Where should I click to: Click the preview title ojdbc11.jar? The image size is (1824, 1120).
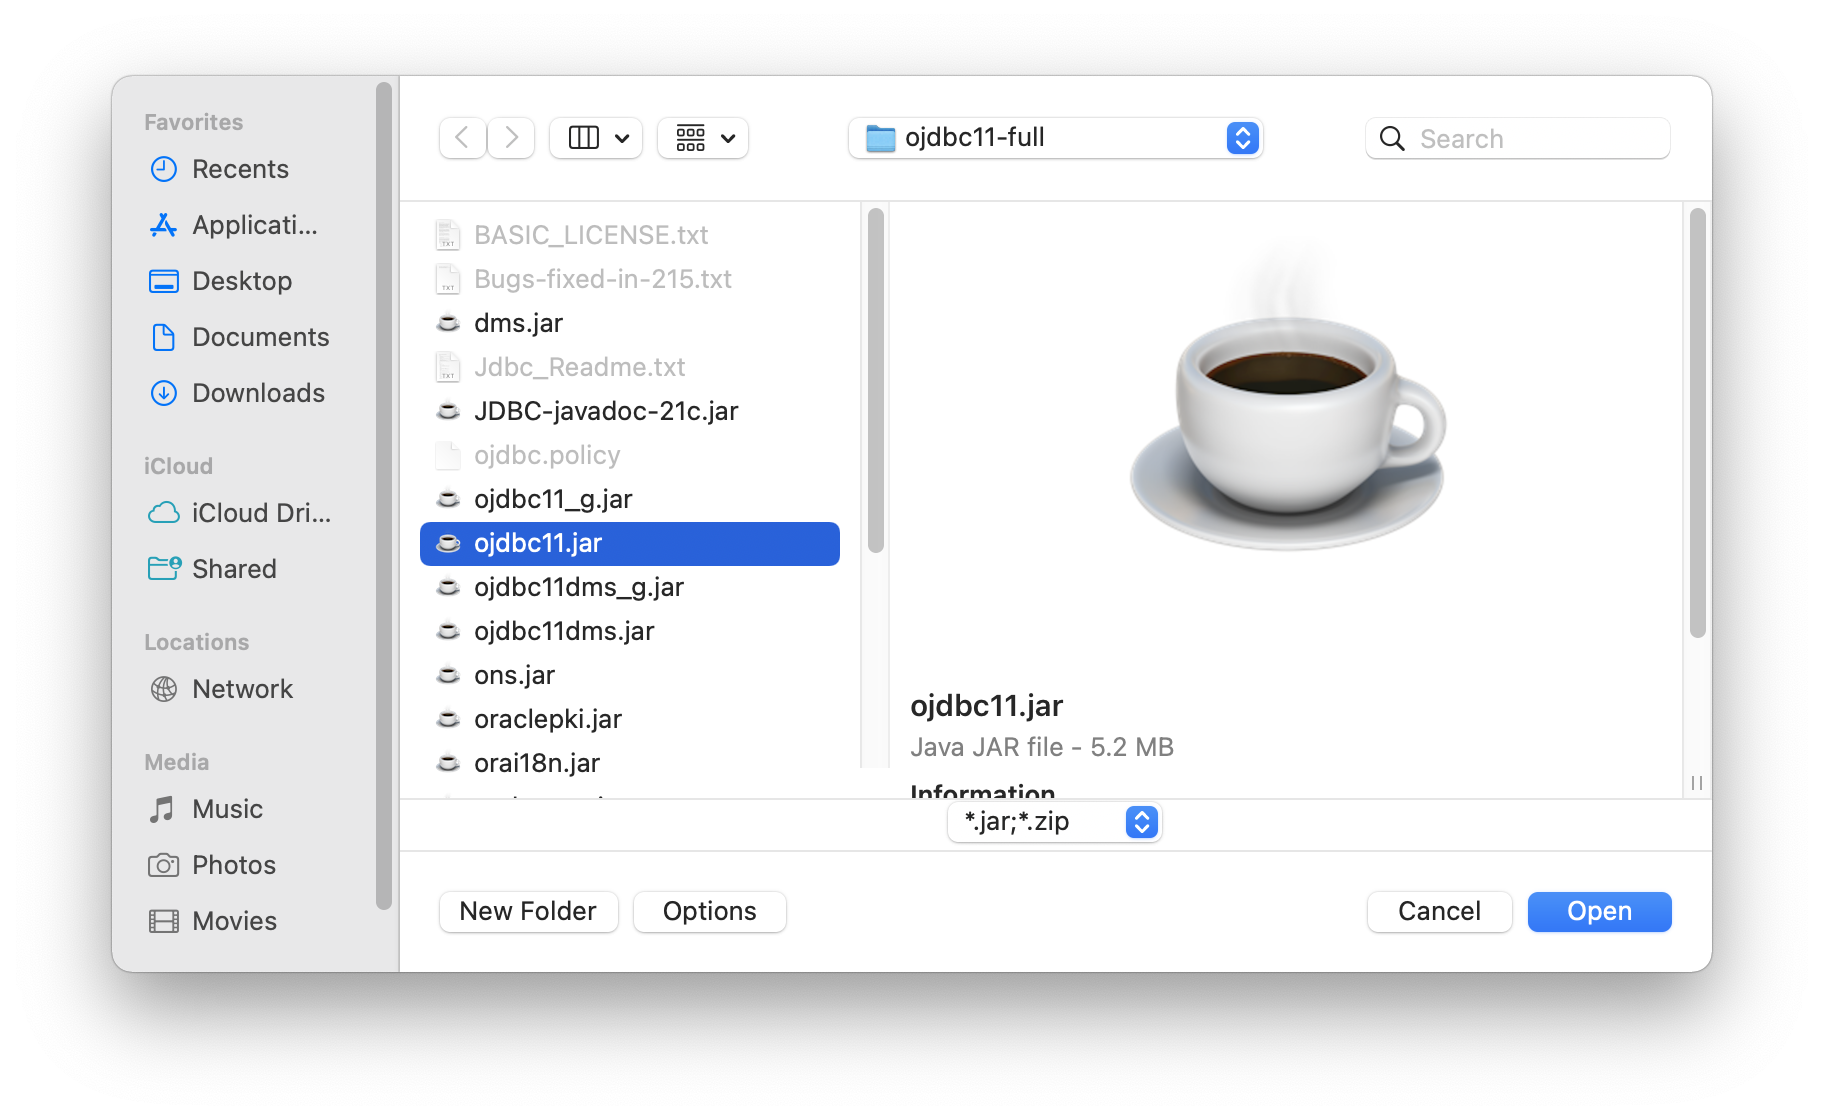point(986,706)
